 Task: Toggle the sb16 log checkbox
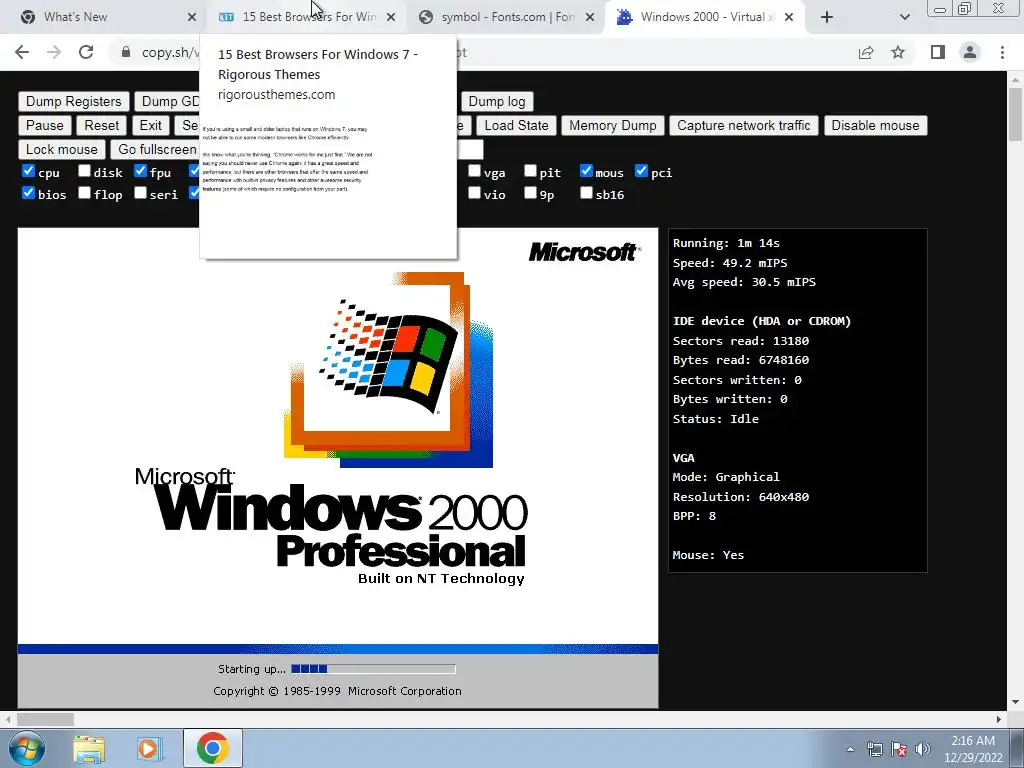586,193
